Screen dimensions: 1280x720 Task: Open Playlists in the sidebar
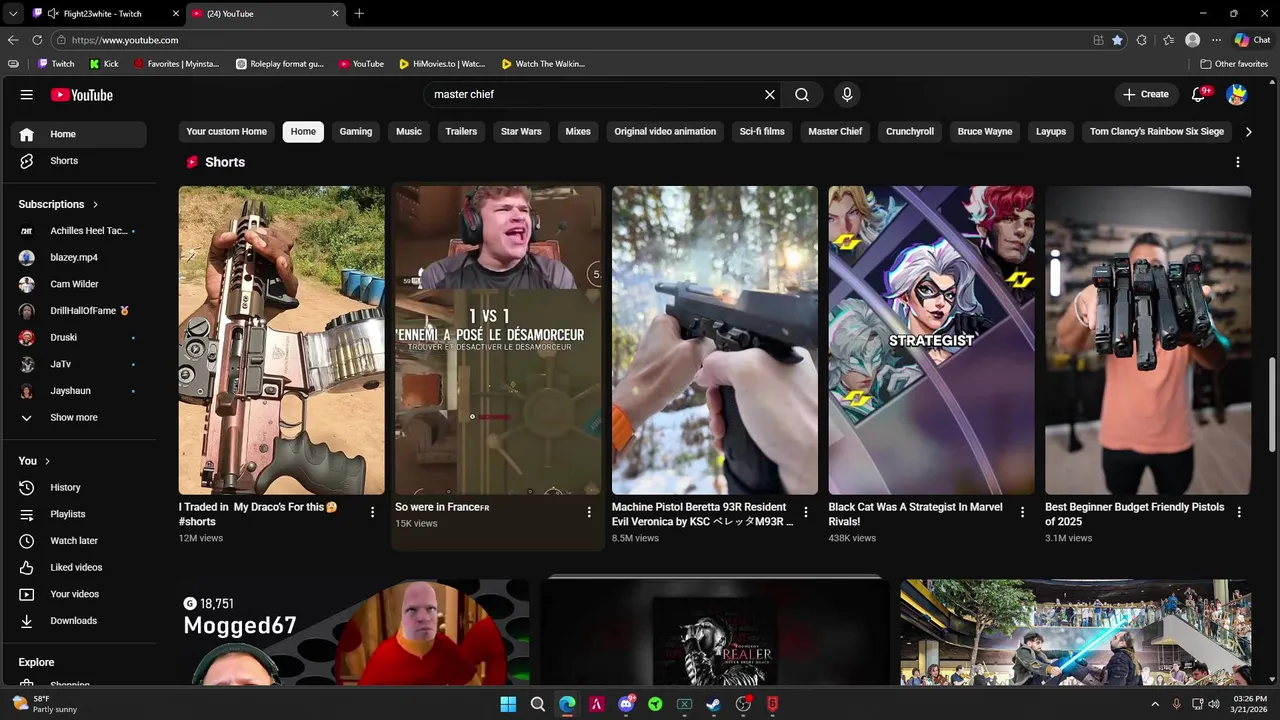tap(79, 514)
